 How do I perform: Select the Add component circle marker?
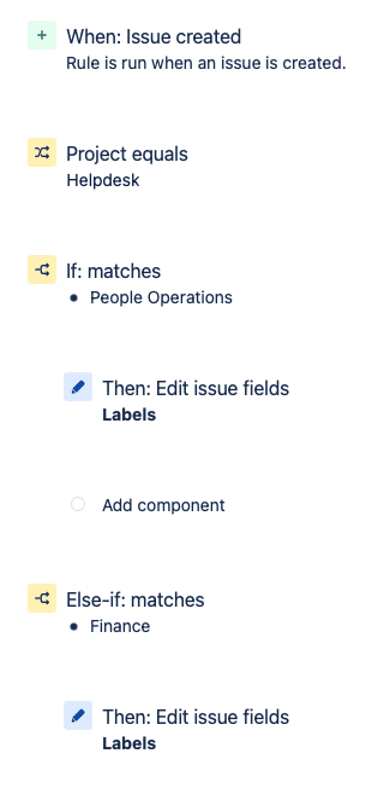[78, 504]
